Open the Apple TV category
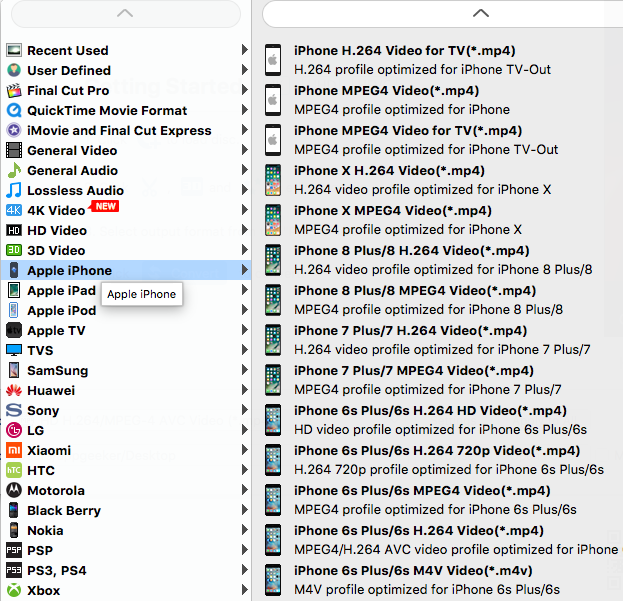Image resolution: width=623 pixels, height=601 pixels. pos(56,331)
